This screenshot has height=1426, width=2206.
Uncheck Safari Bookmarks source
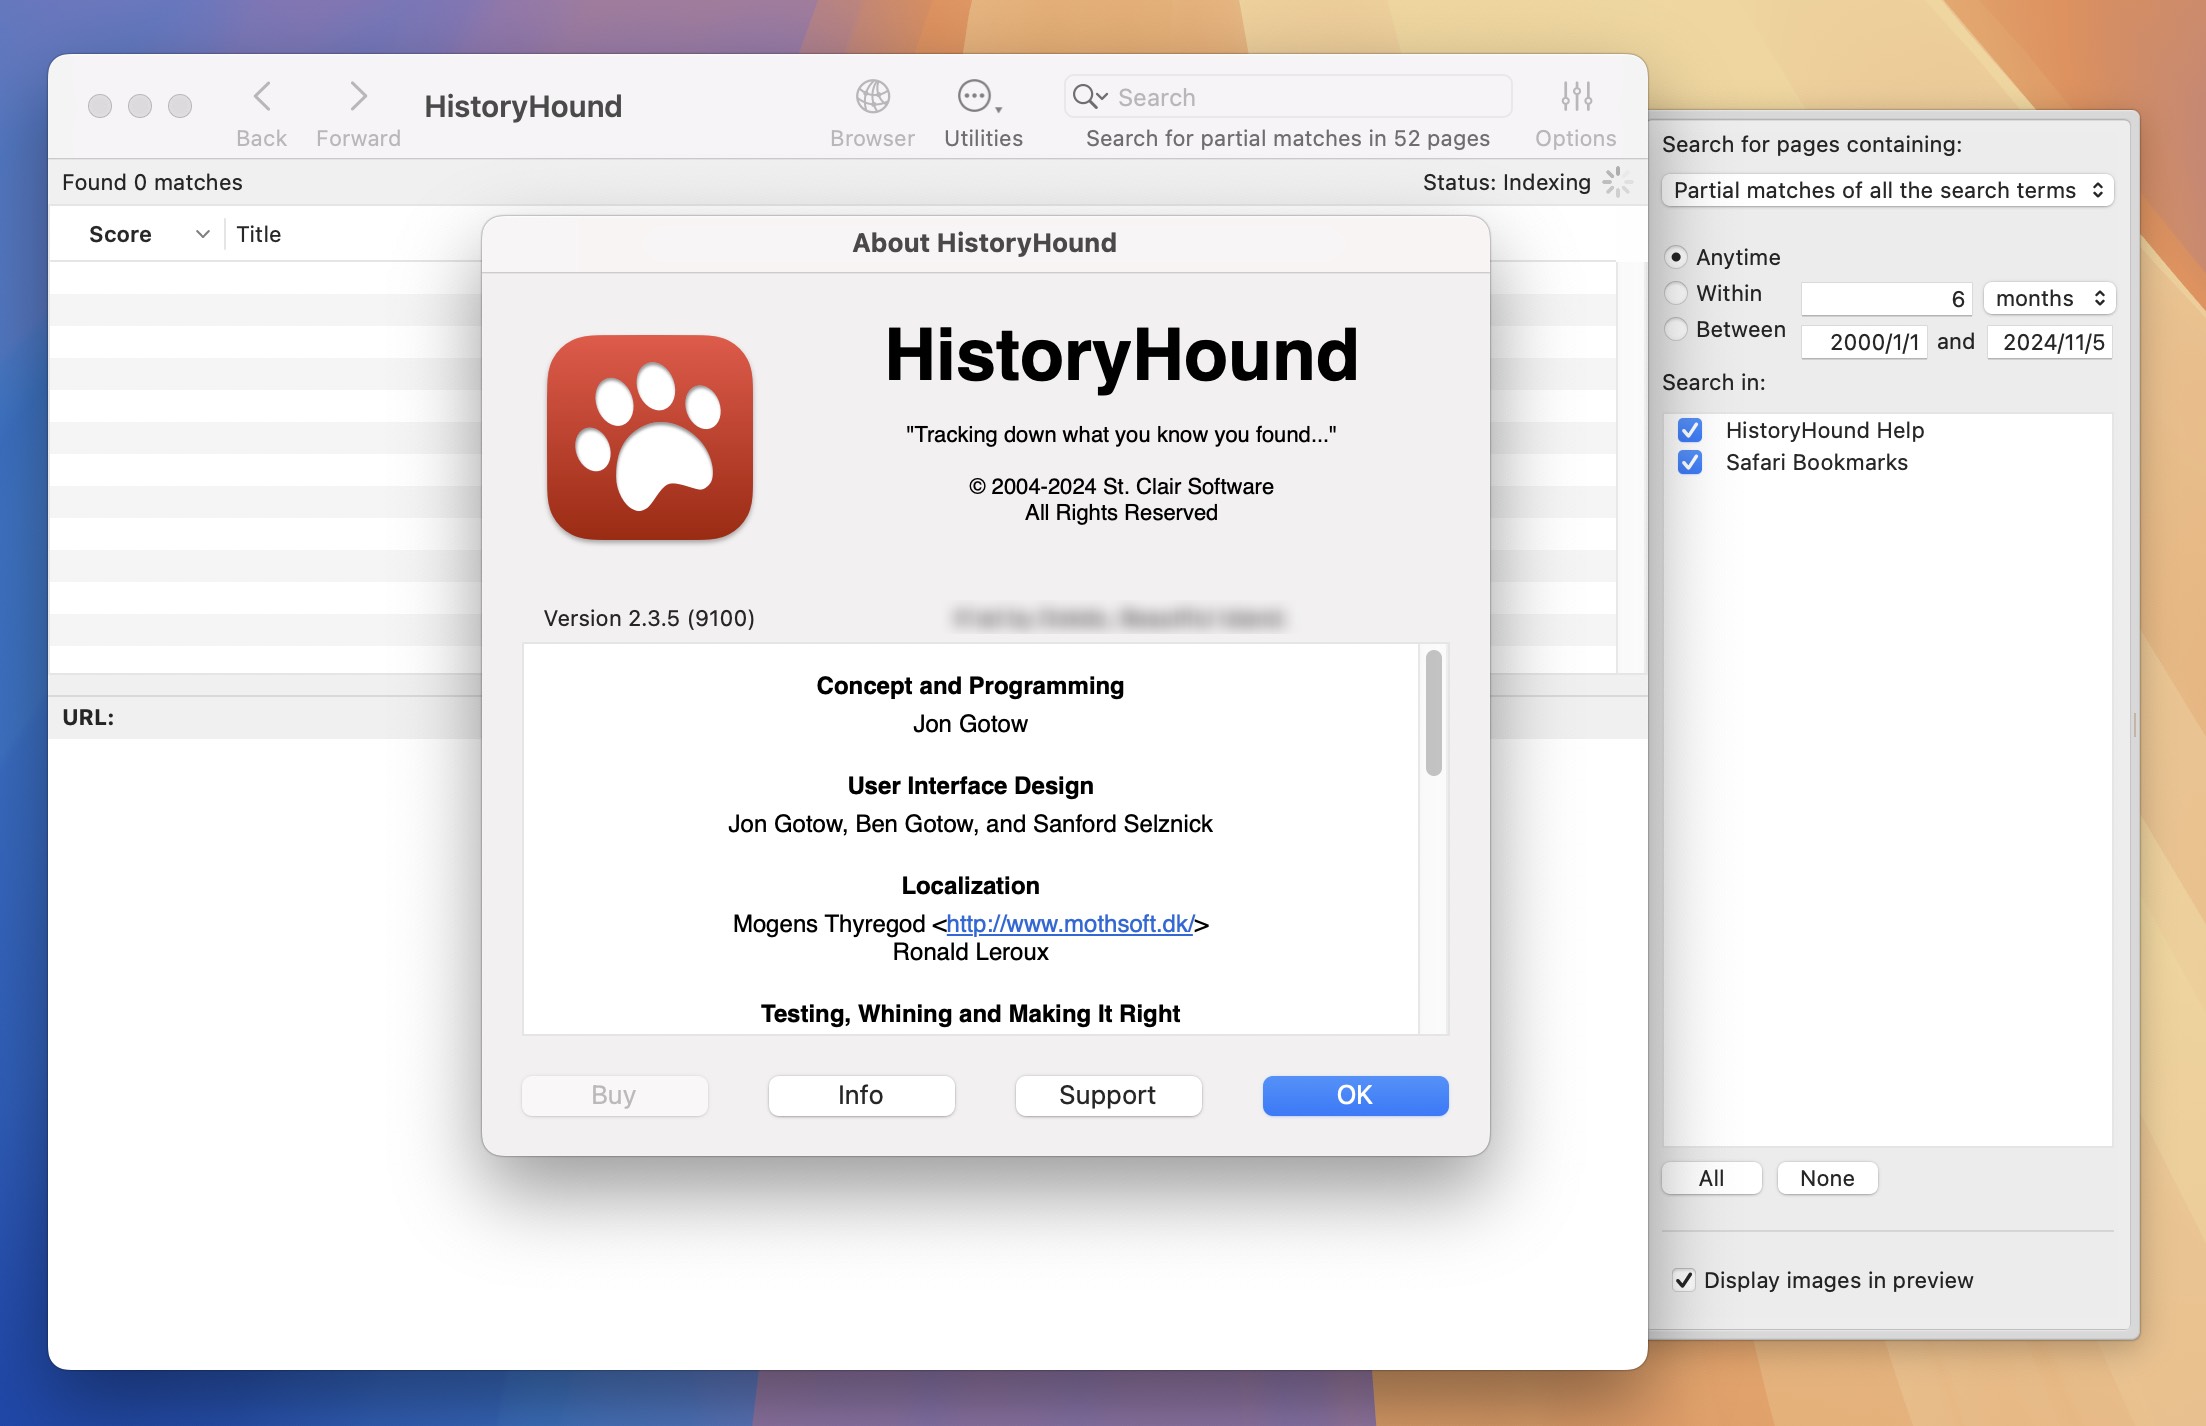[1690, 462]
